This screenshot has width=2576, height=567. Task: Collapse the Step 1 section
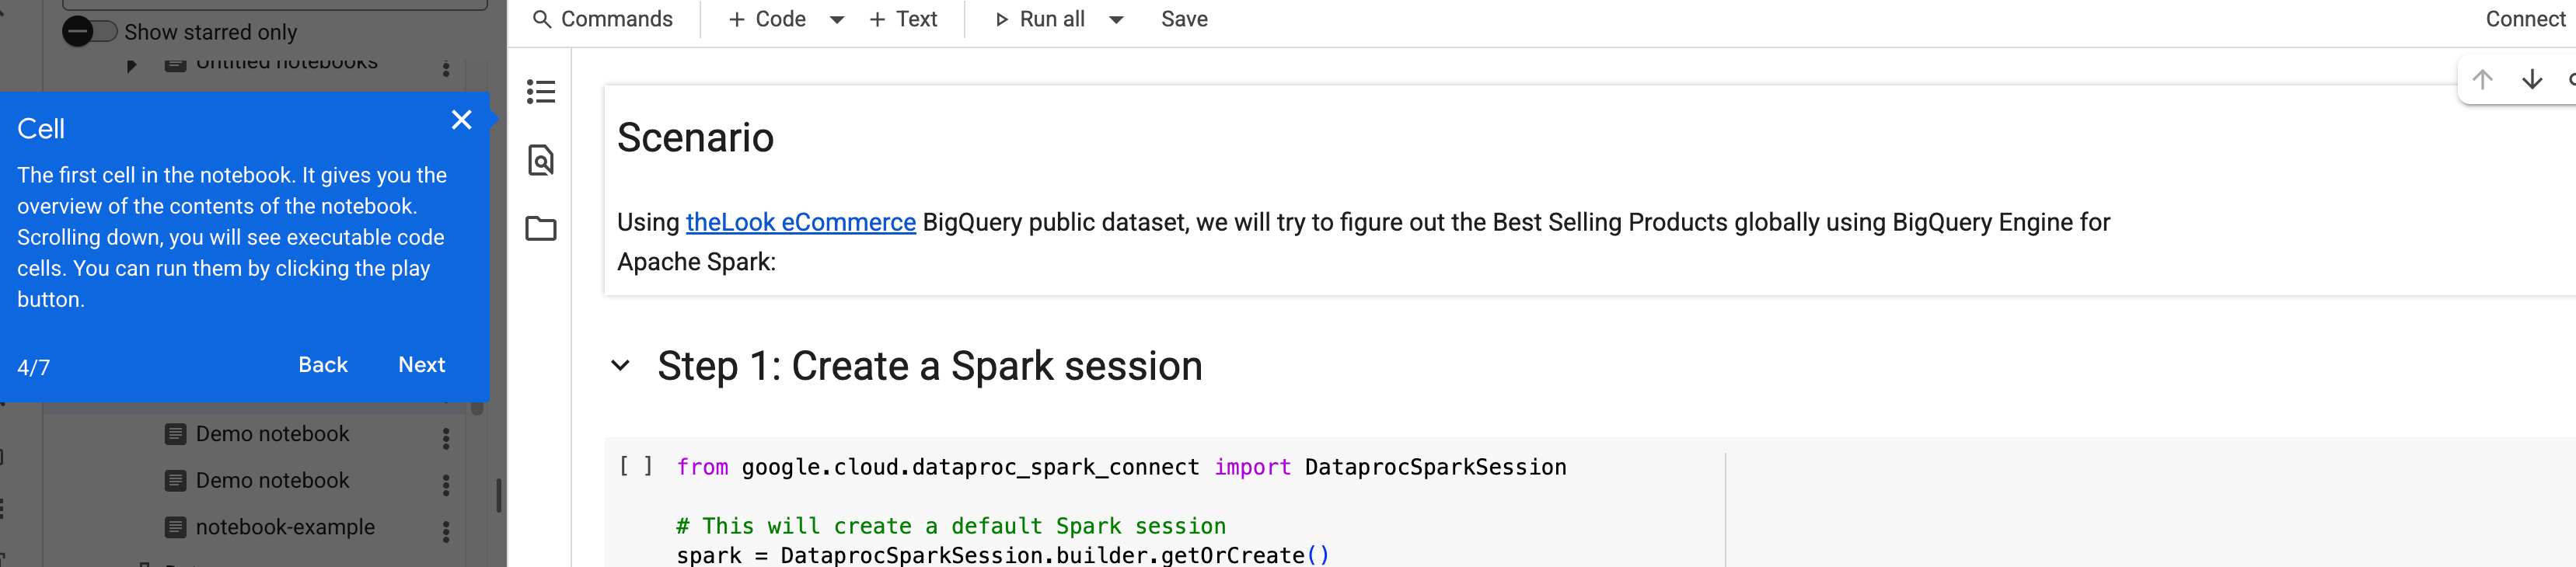tap(620, 366)
